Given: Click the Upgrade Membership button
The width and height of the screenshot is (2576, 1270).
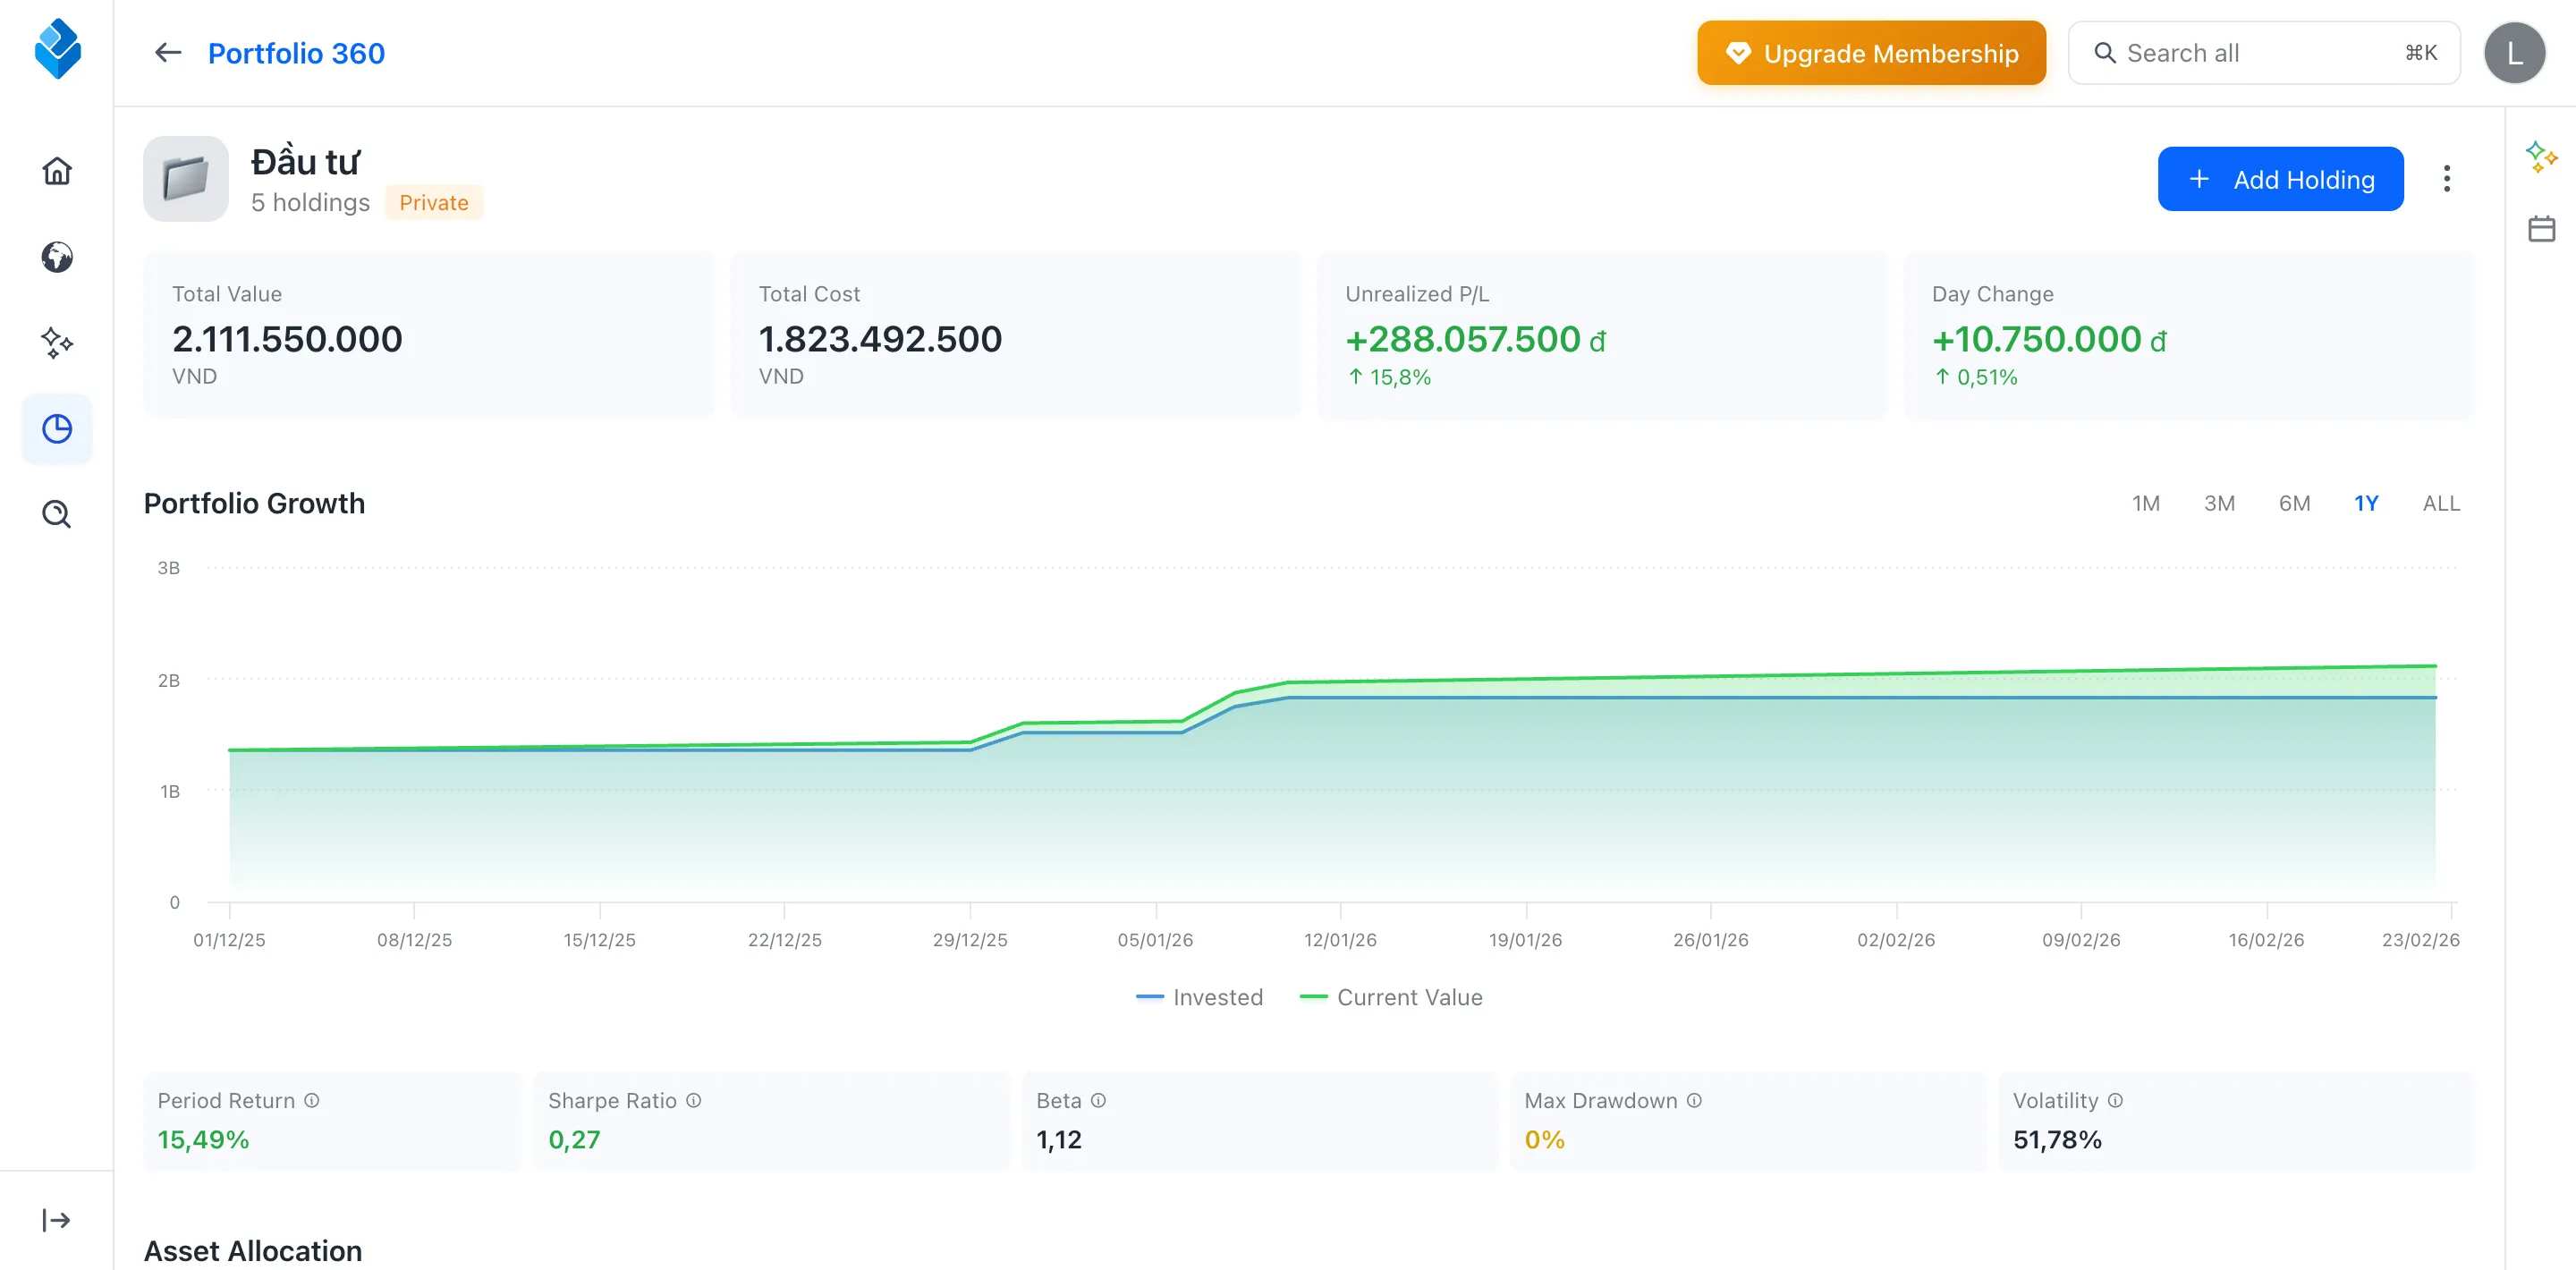Looking at the screenshot, I should click(1870, 52).
